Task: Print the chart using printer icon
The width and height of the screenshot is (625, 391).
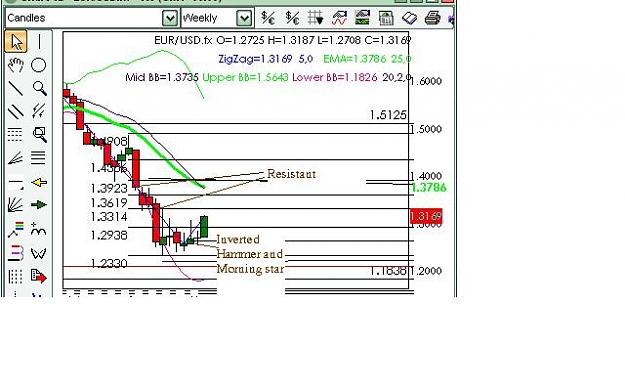Action: click(432, 18)
